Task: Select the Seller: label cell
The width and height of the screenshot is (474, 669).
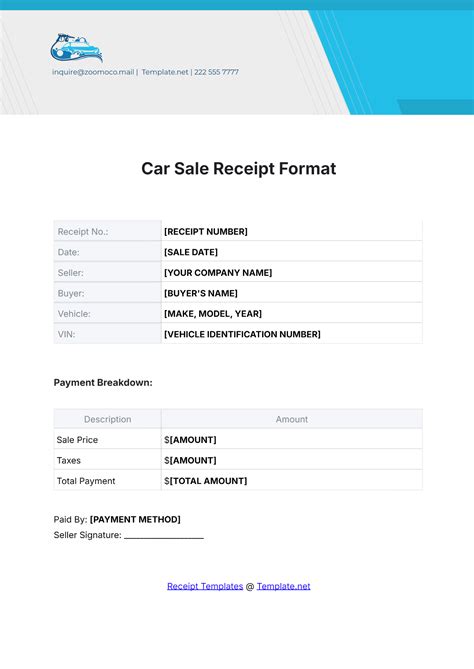Action: [108, 272]
